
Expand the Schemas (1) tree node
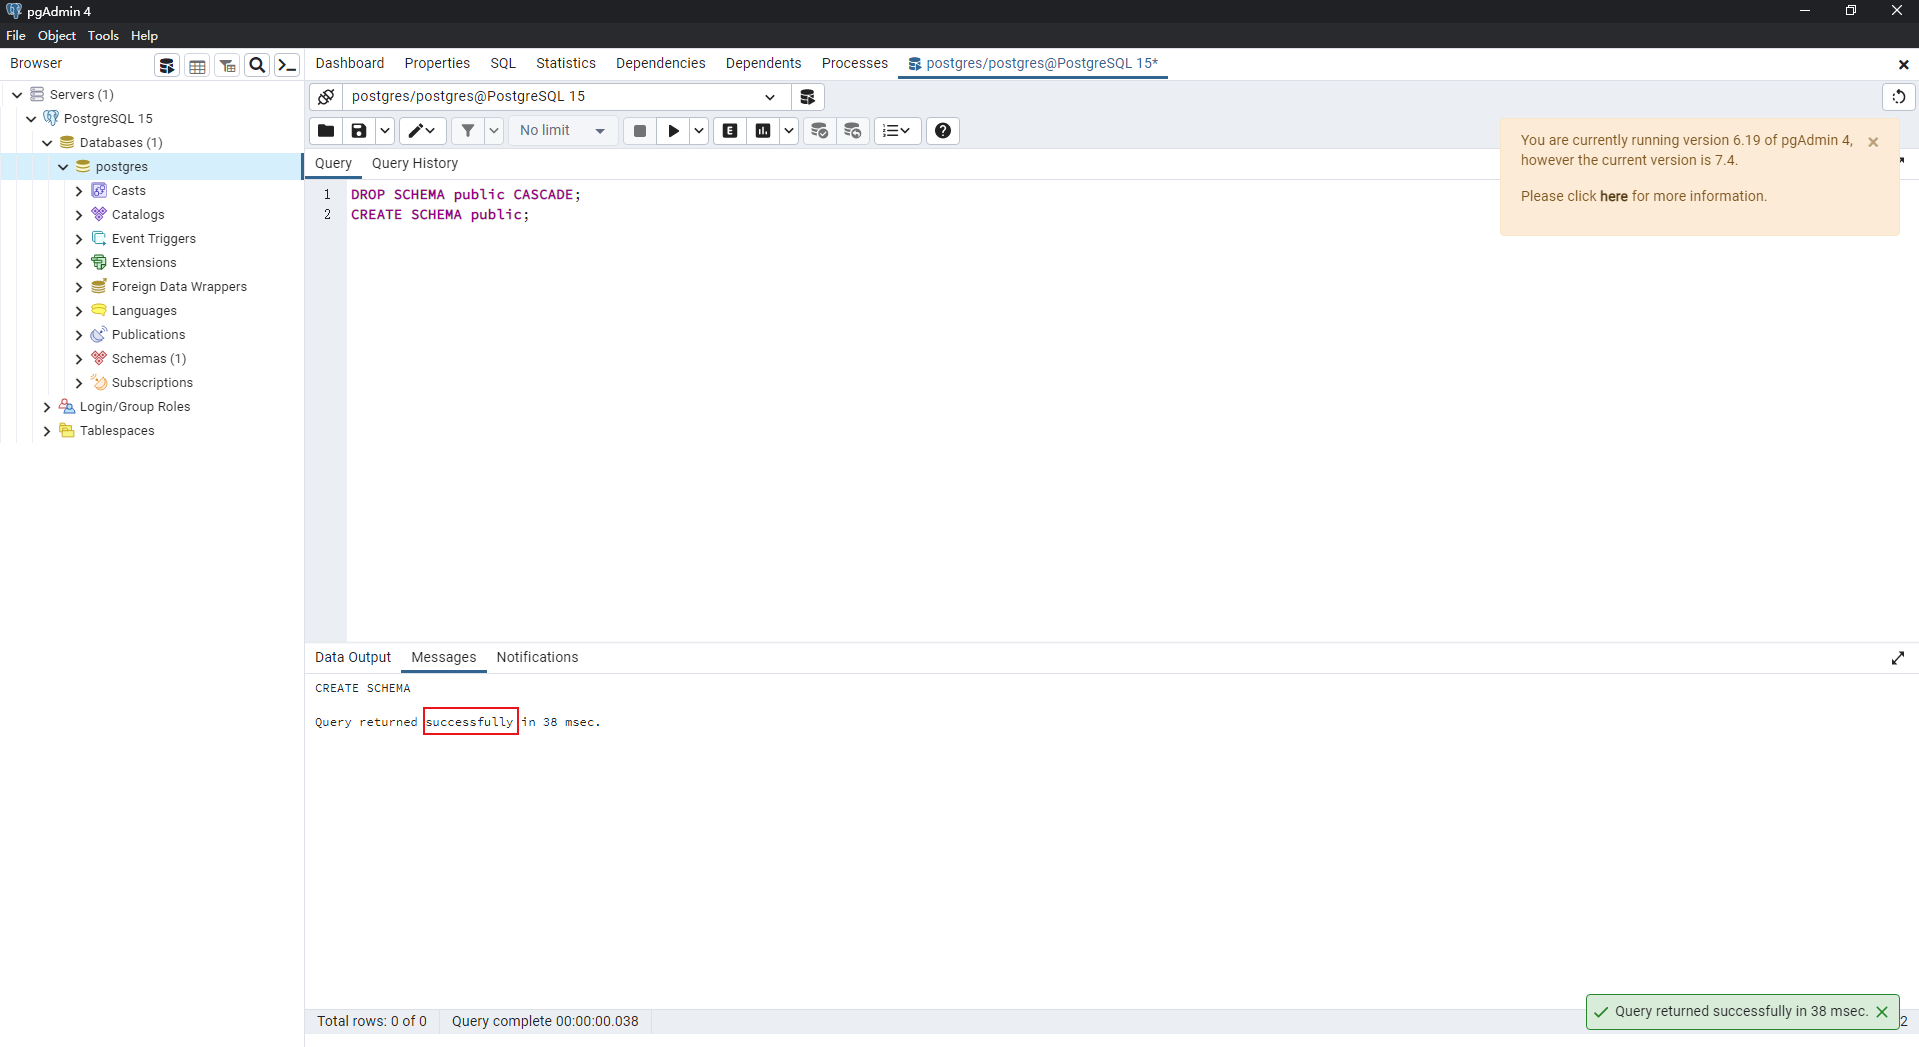tap(79, 359)
